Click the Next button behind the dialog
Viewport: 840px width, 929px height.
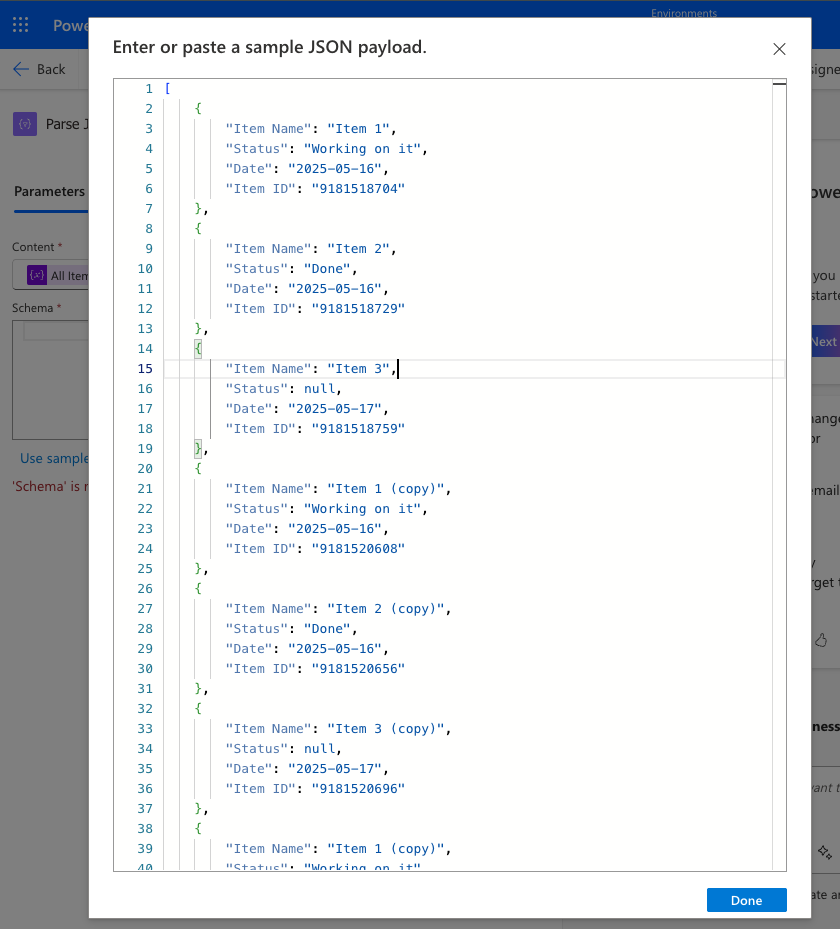pyautogui.click(x=825, y=341)
